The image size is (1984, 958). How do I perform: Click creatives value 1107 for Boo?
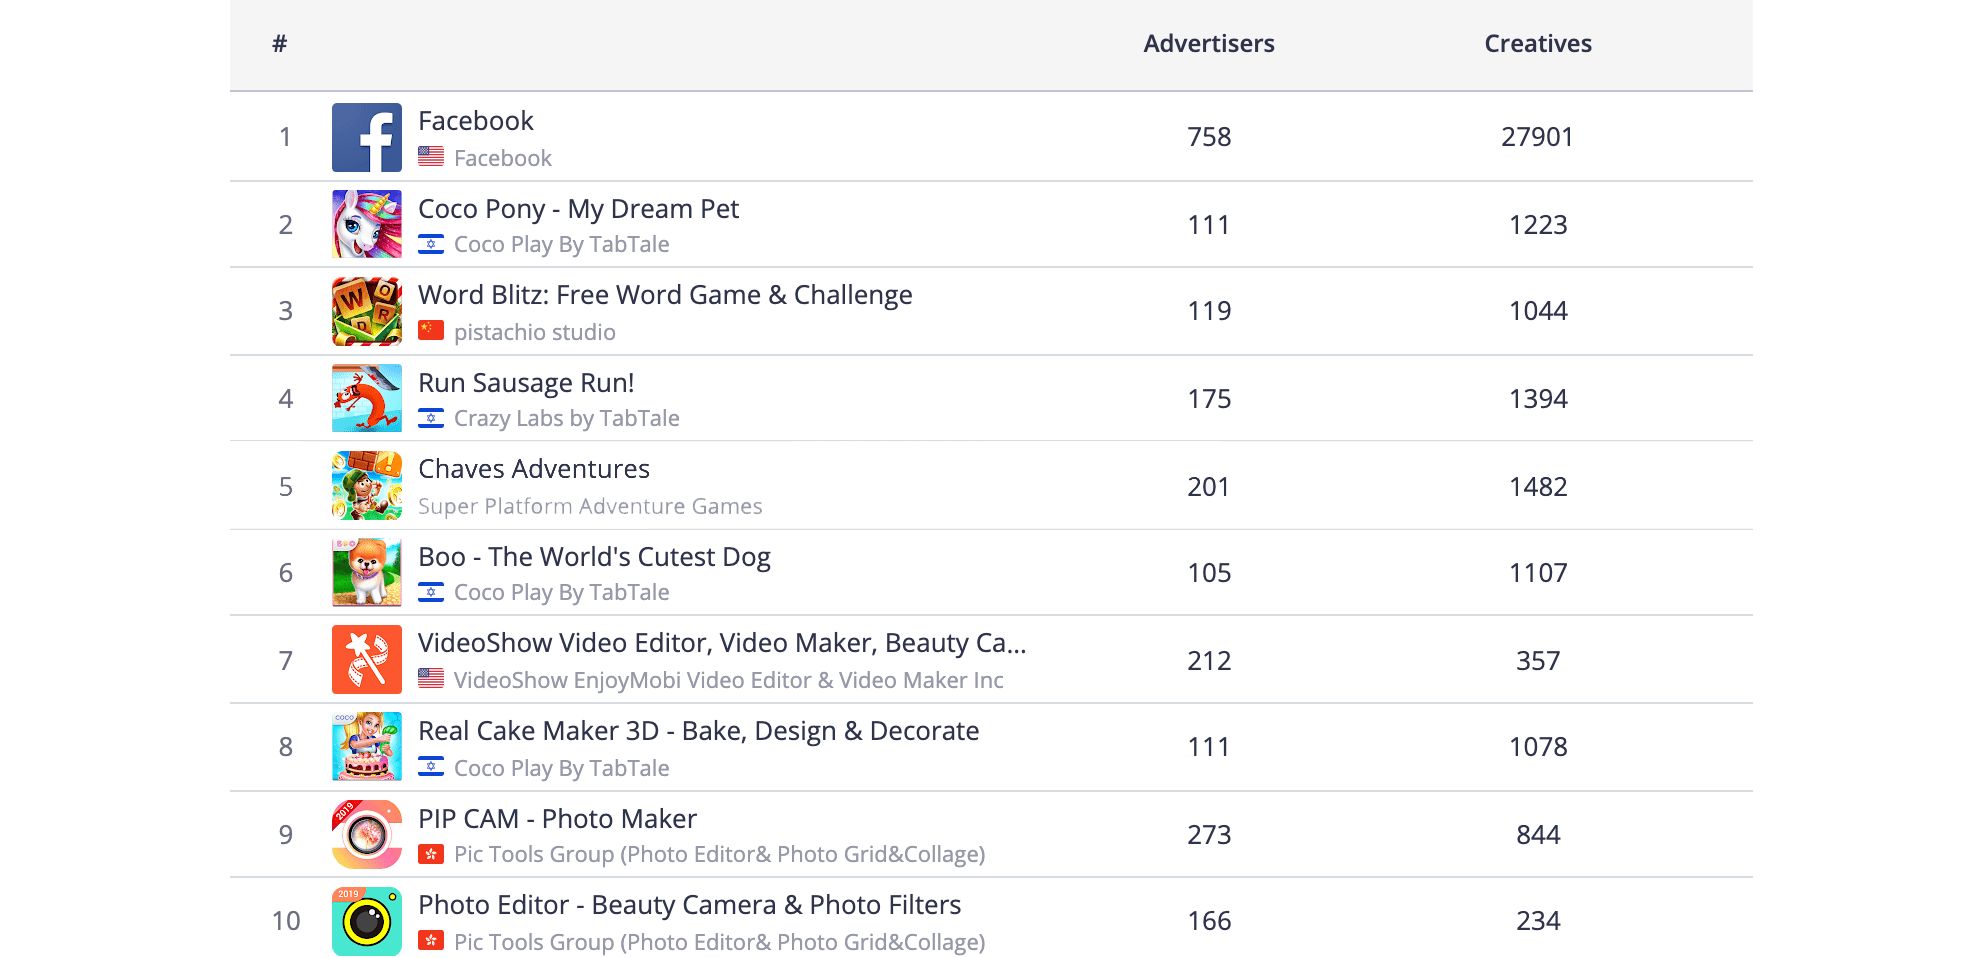[x=1538, y=573]
